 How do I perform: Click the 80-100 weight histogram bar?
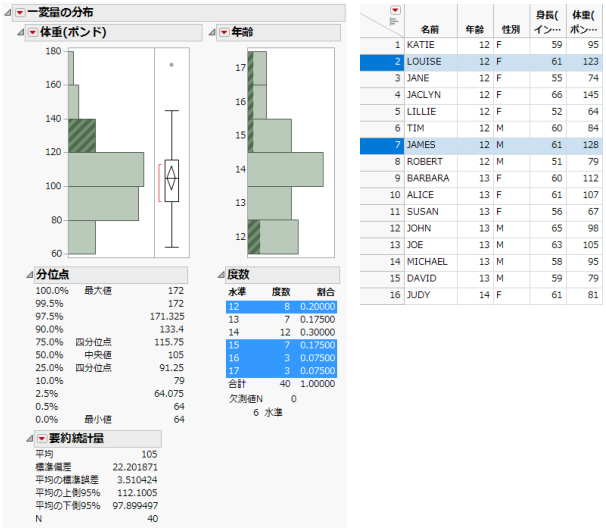point(104,203)
